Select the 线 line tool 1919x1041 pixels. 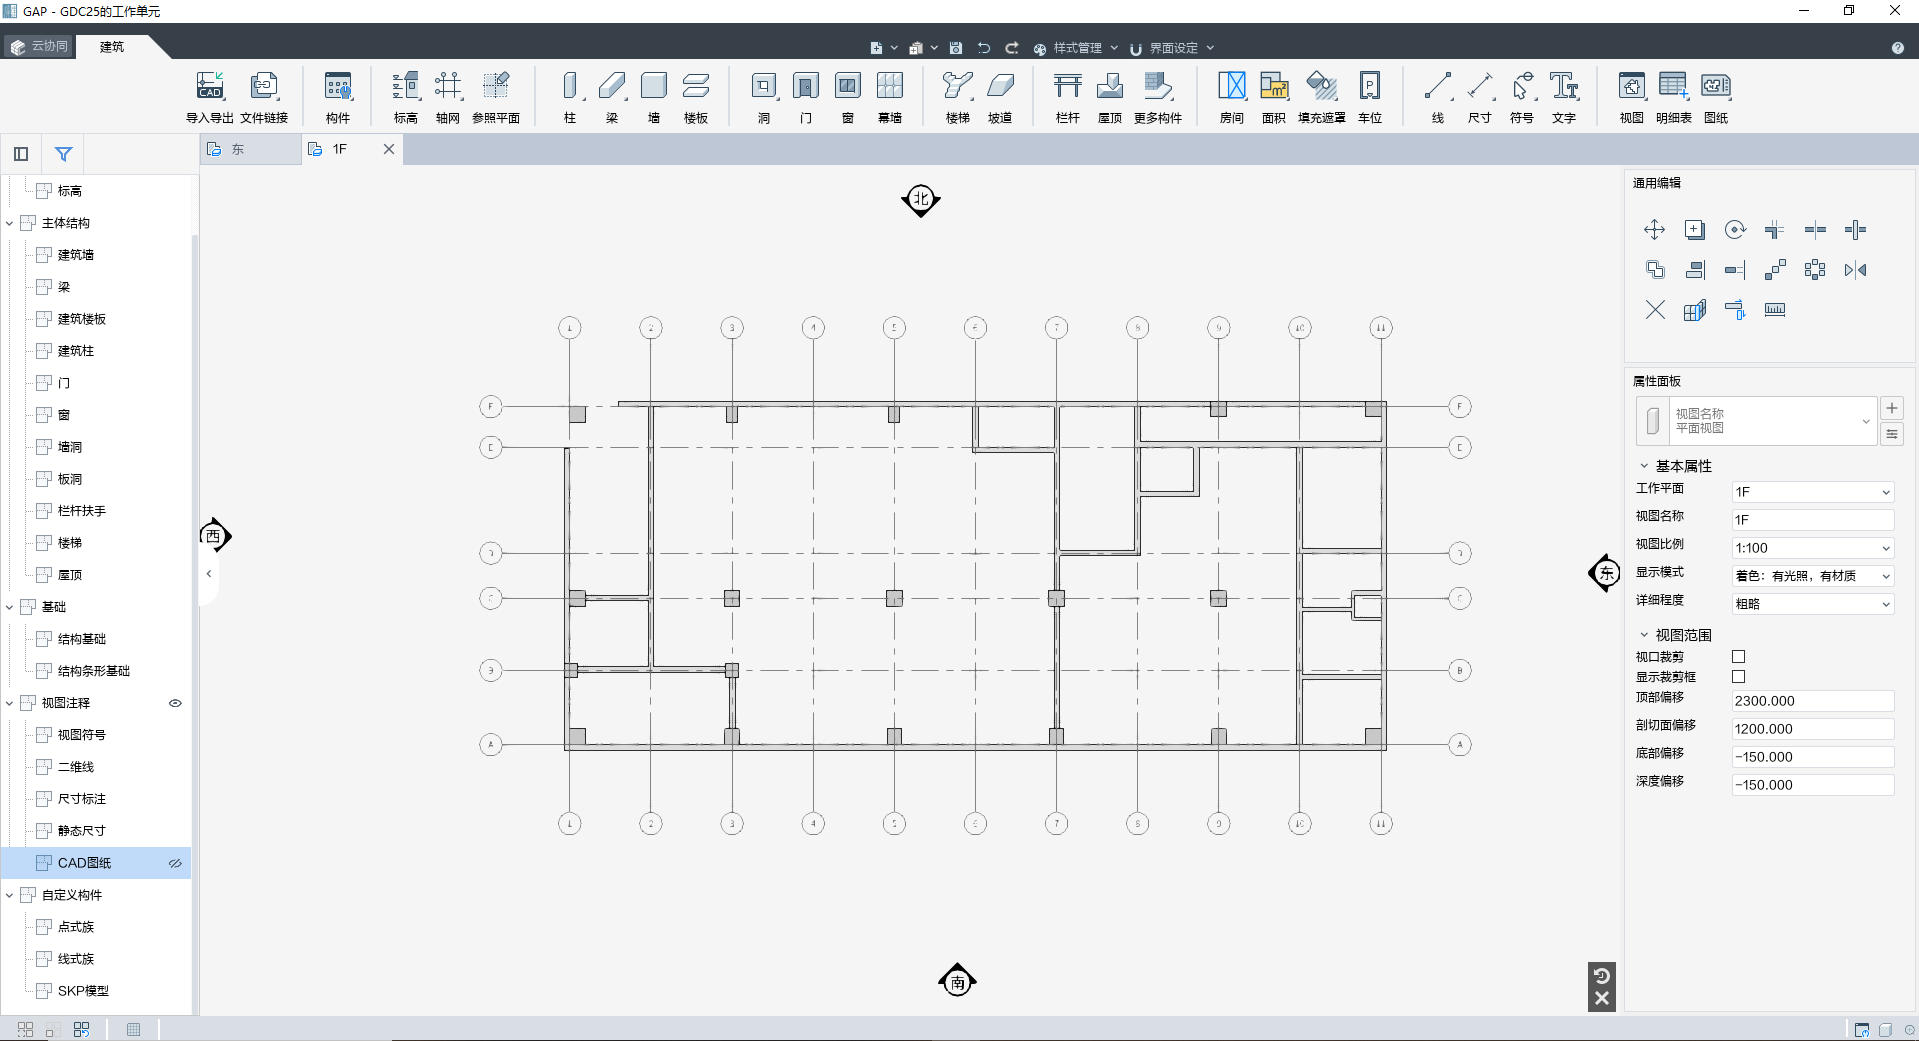click(x=1438, y=97)
